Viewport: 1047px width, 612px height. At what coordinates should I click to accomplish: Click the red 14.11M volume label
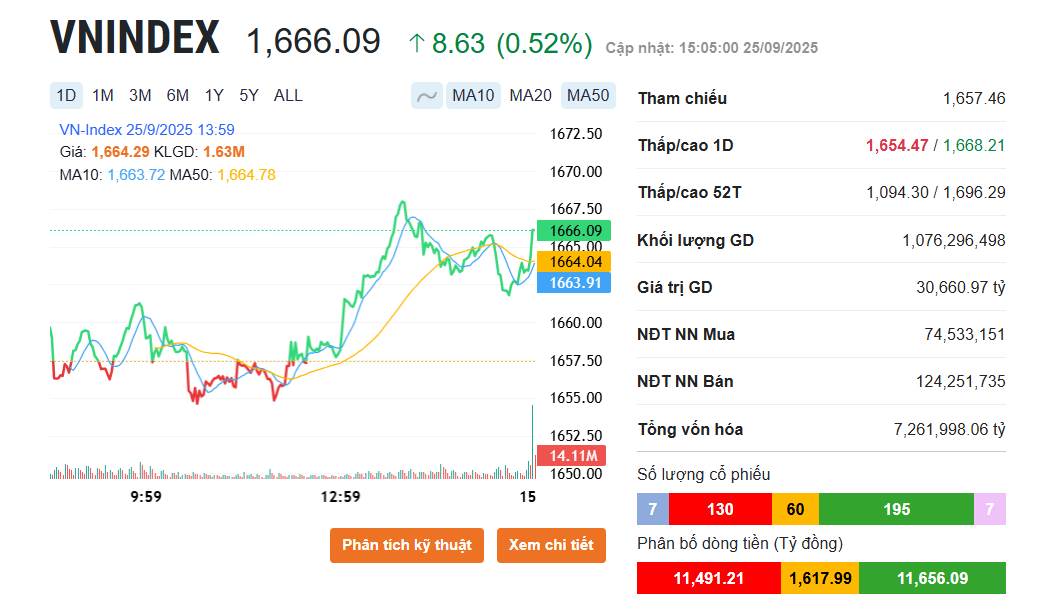point(572,456)
